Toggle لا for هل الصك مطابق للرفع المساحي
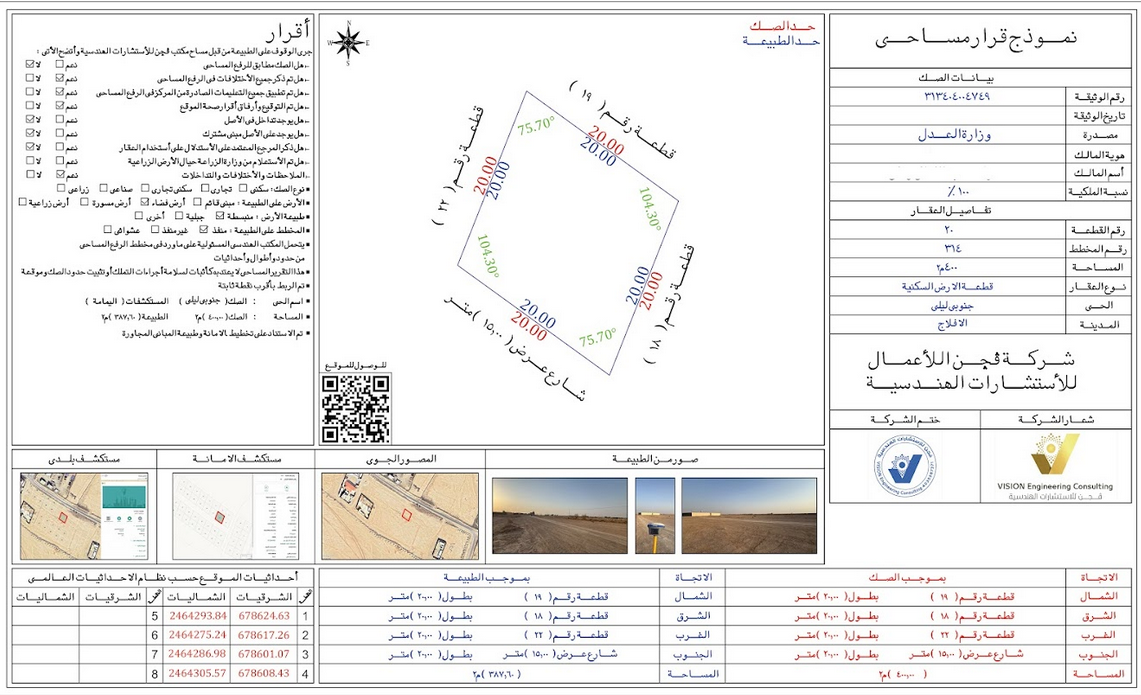 point(30,64)
